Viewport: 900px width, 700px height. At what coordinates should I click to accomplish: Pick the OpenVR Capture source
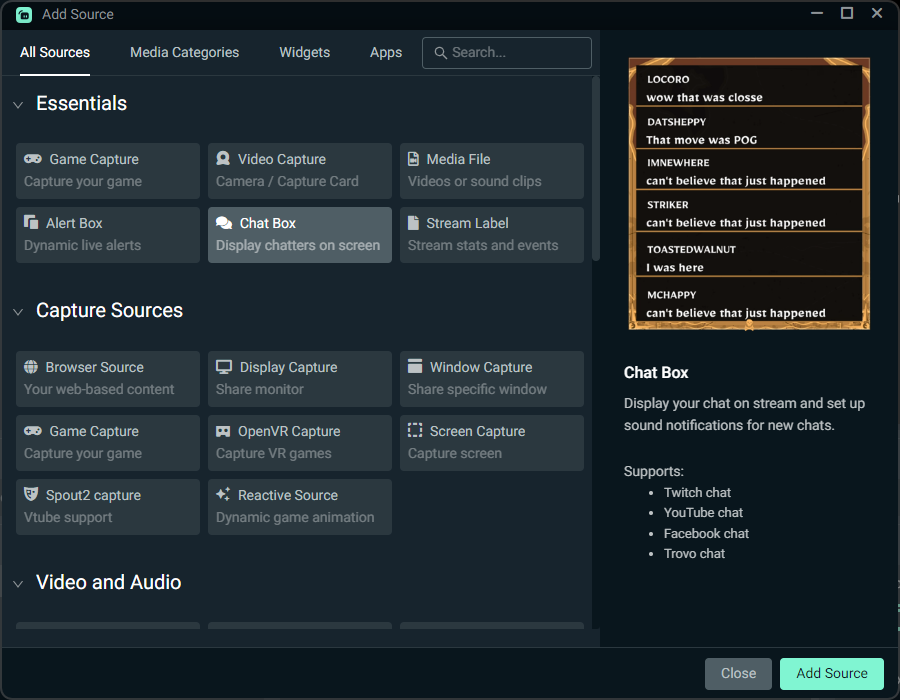[299, 442]
